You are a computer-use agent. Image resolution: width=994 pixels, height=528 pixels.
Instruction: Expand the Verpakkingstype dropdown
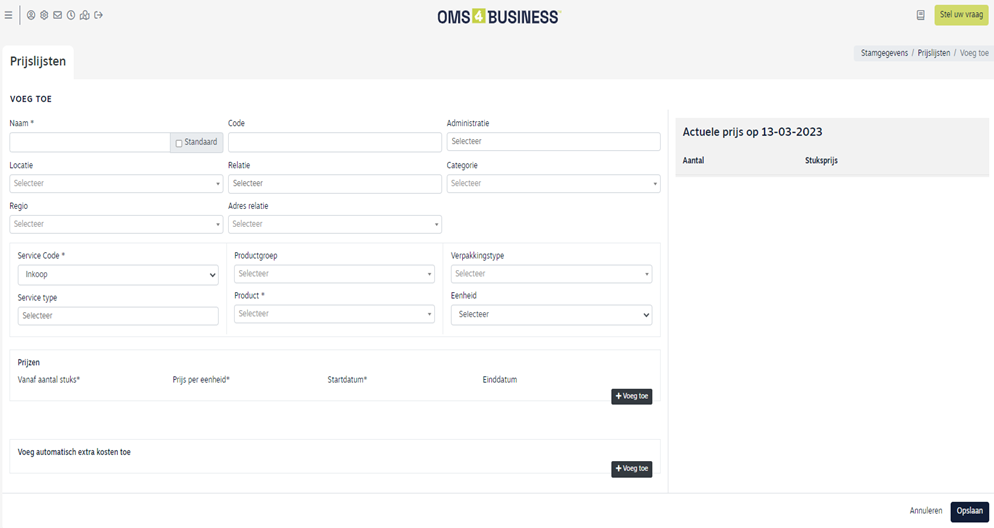tap(551, 274)
